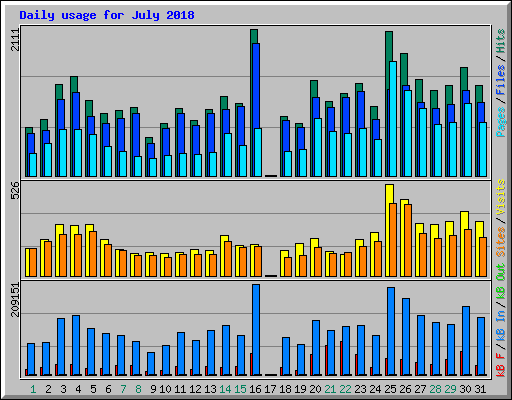Select day 4 label on the x-axis

[x=78, y=389]
